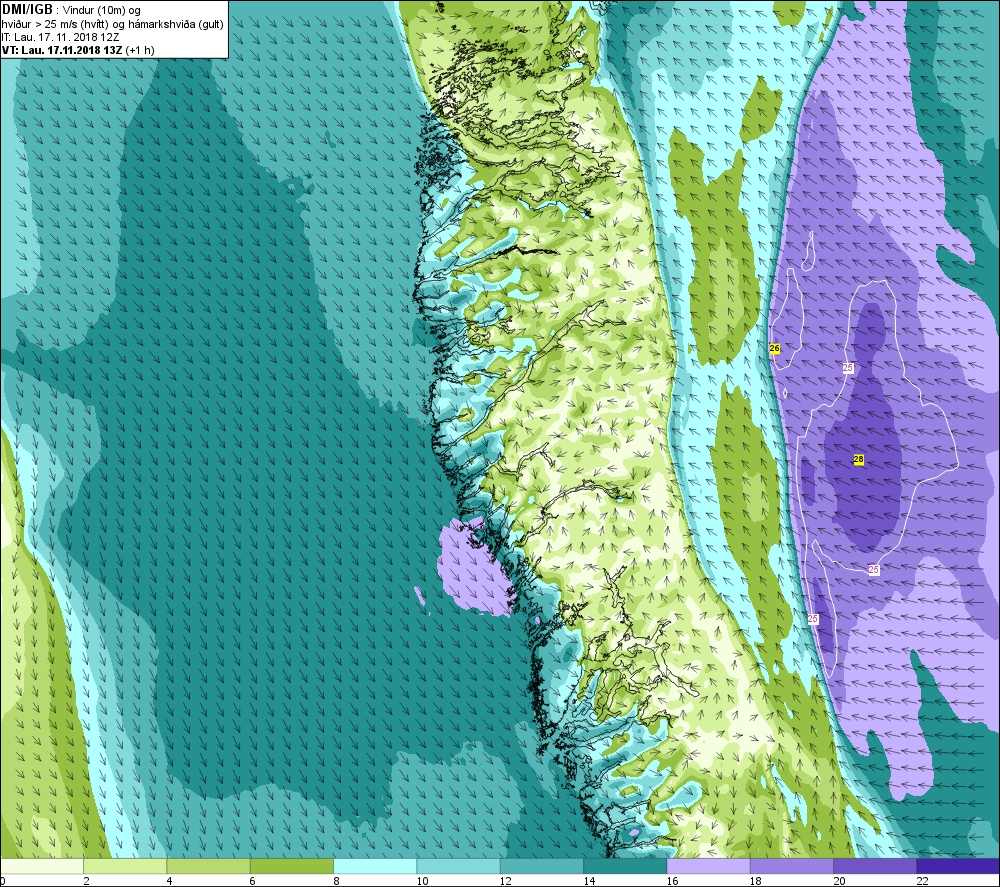Image resolution: width=1000 pixels, height=887 pixels.
Task: Click the "hviður > 25 m/s (hvítt)" legend text
Action: point(56,24)
